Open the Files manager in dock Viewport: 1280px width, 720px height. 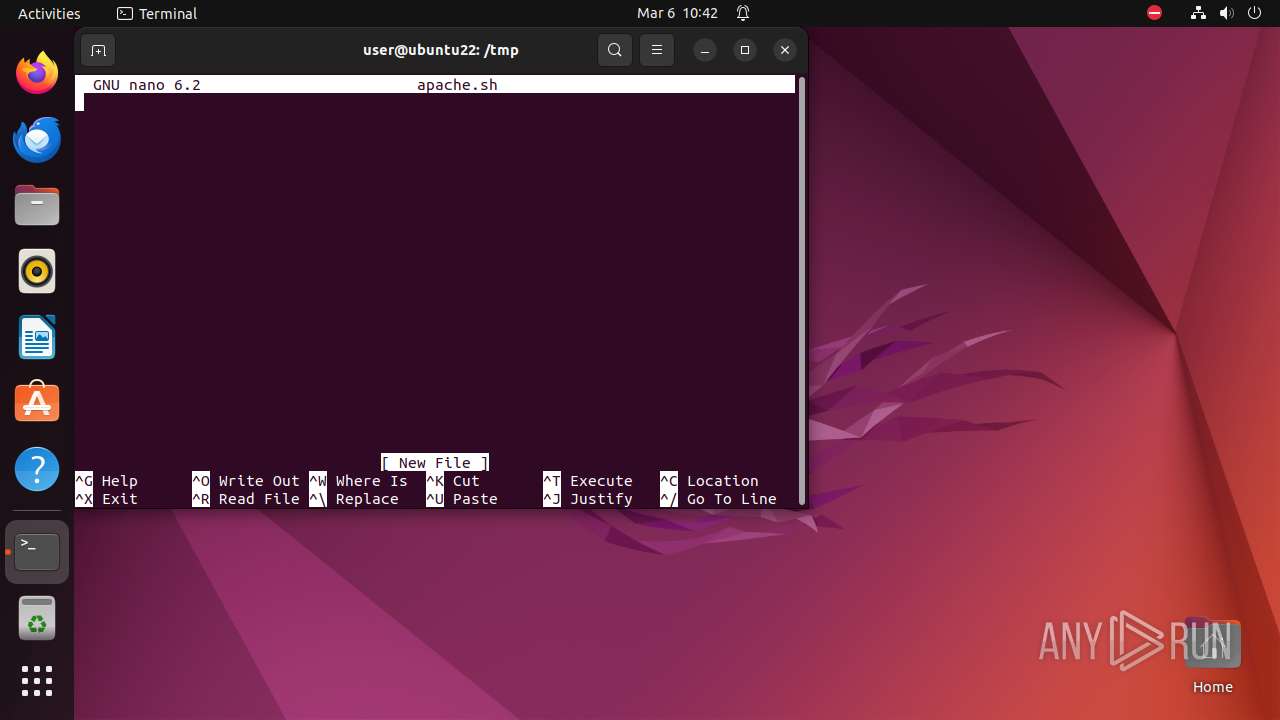click(x=37, y=205)
